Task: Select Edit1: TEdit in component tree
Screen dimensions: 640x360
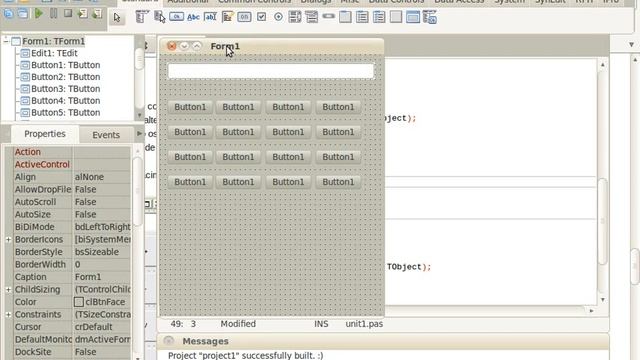Action: pos(54,53)
